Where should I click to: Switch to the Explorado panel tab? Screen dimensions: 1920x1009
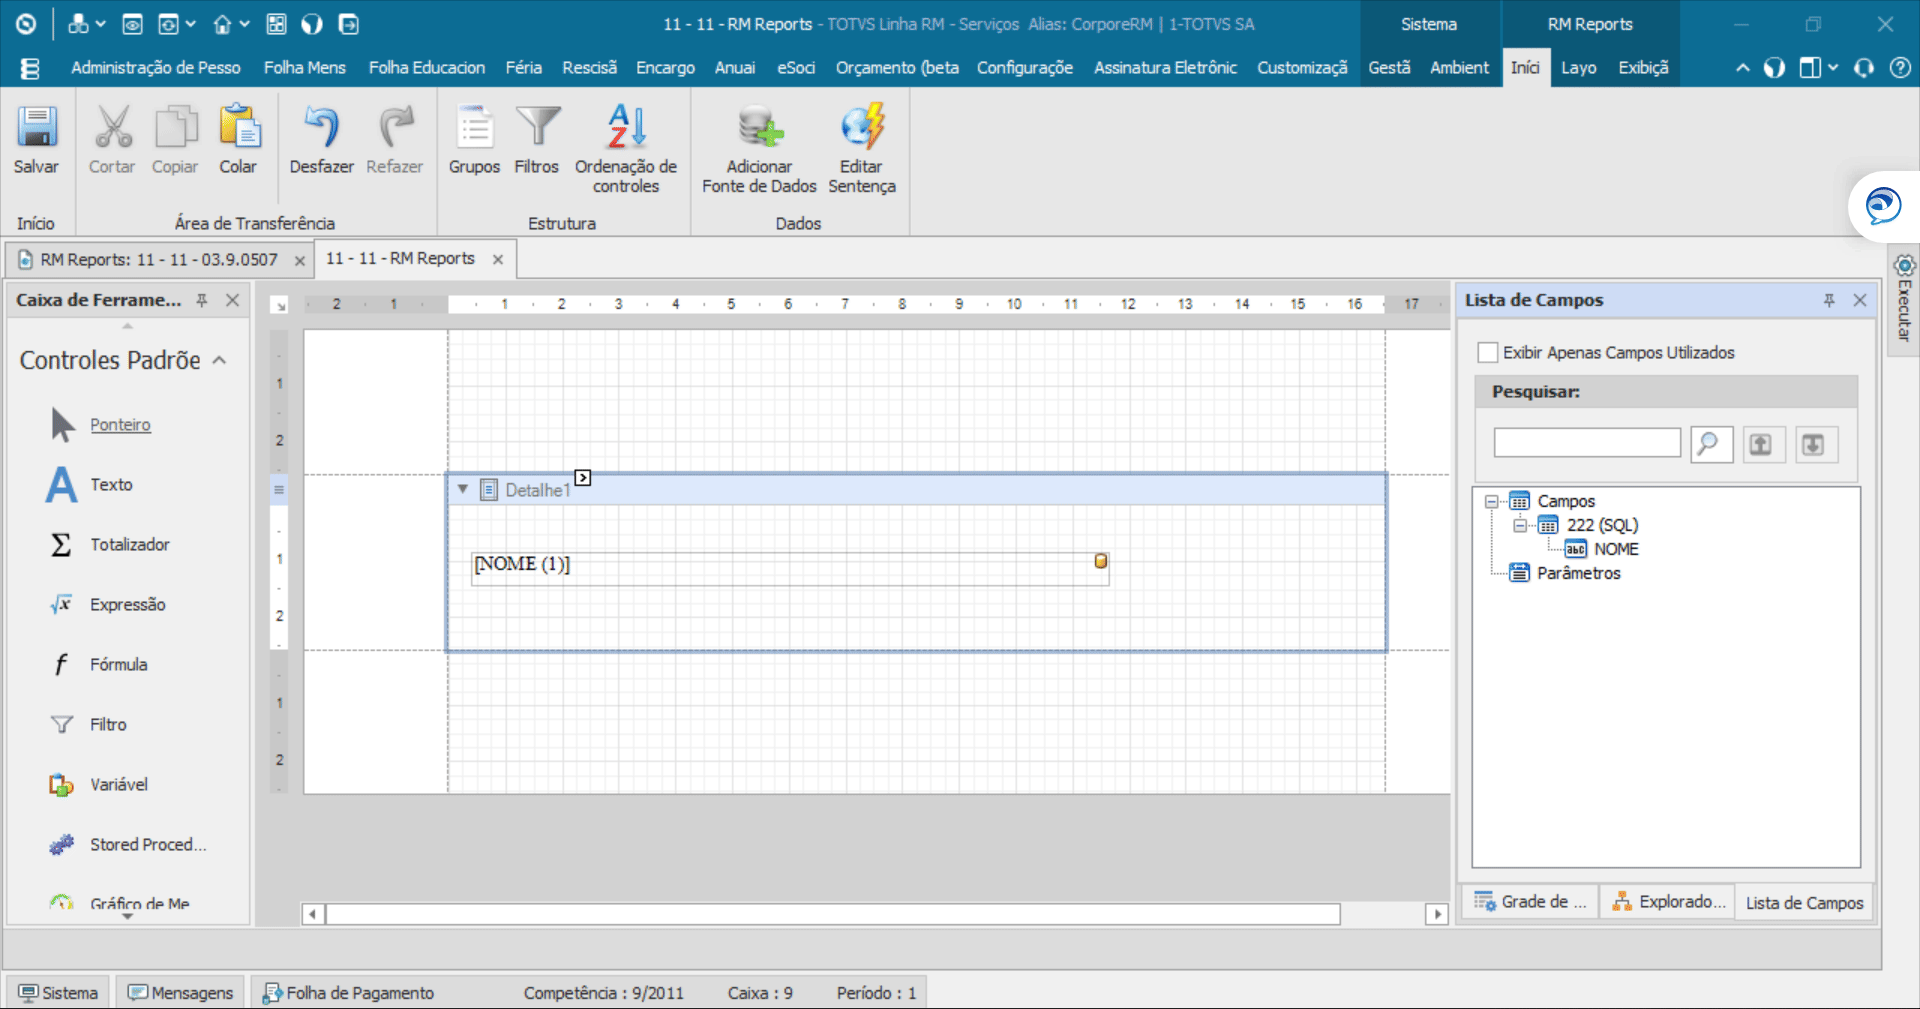[x=1666, y=901]
